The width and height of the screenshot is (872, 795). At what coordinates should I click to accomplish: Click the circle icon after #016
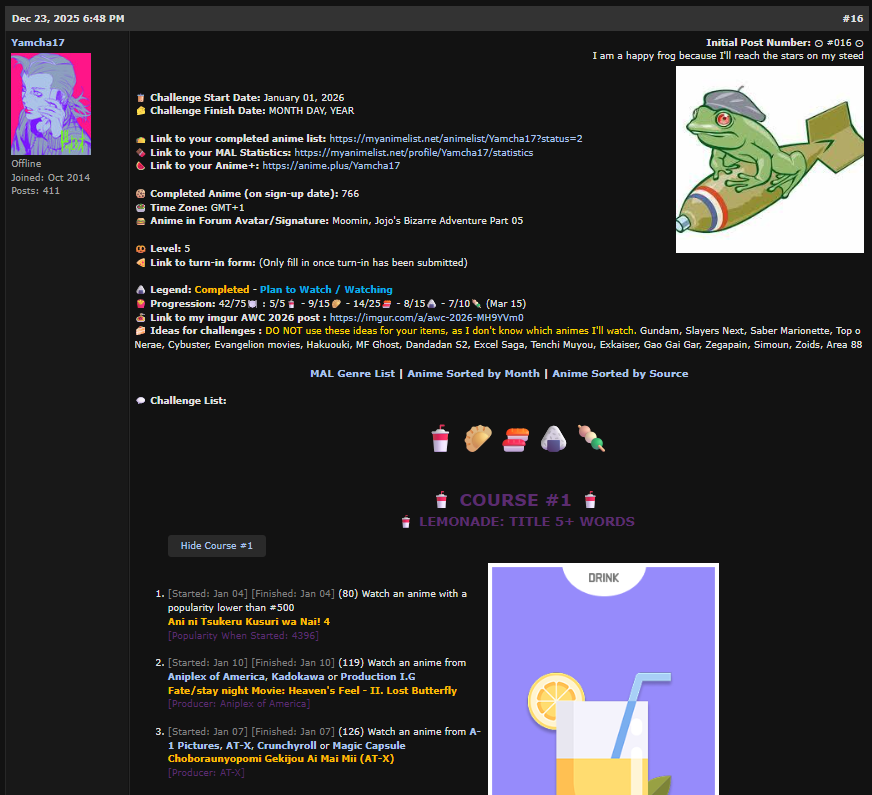pos(859,43)
